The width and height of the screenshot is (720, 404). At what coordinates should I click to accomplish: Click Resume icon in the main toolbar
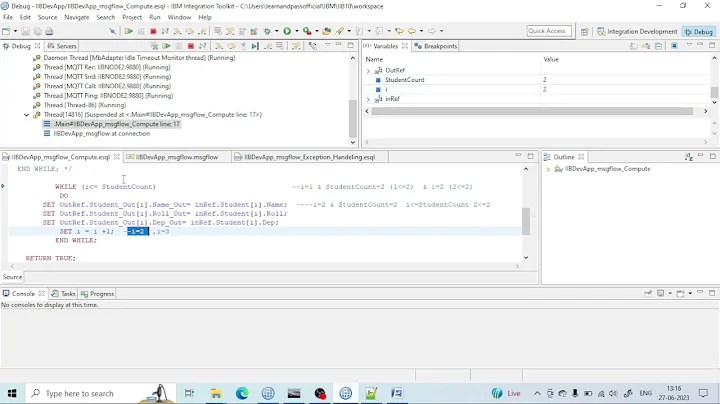(129, 31)
